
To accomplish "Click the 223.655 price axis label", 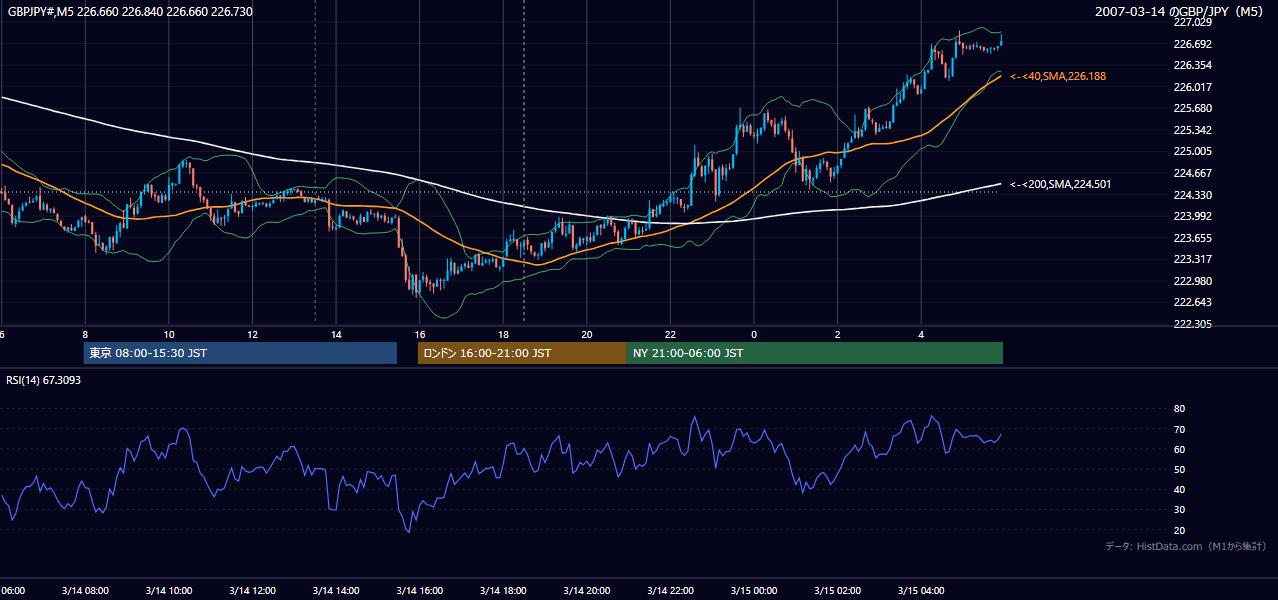I will 1192,238.
